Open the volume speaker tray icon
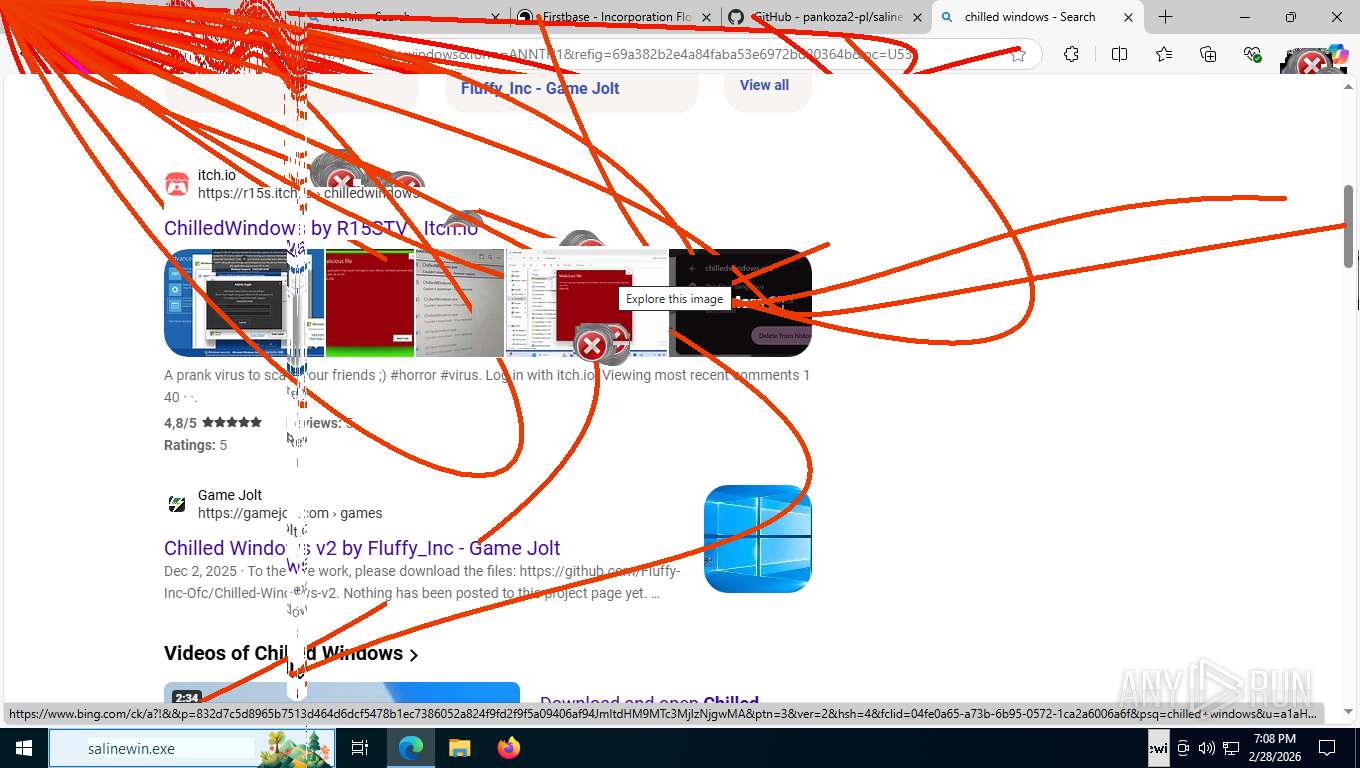This screenshot has width=1360, height=768. pyautogui.click(x=1206, y=748)
